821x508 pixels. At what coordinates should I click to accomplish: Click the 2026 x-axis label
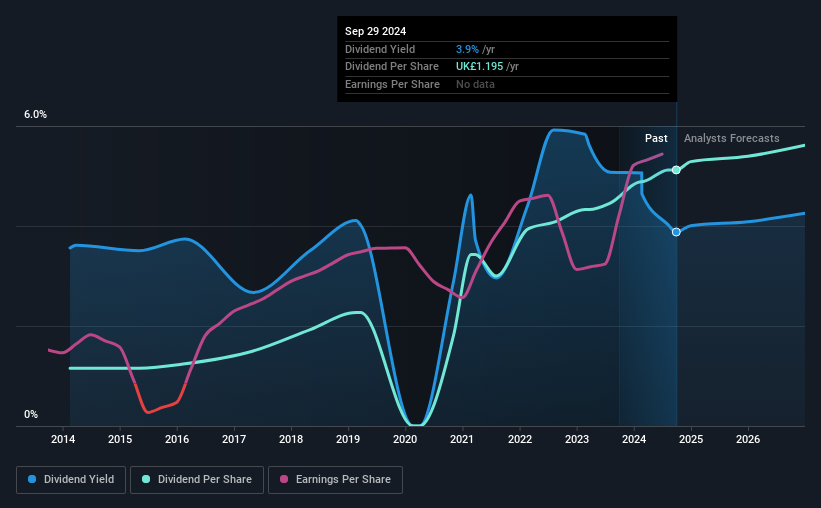748,439
